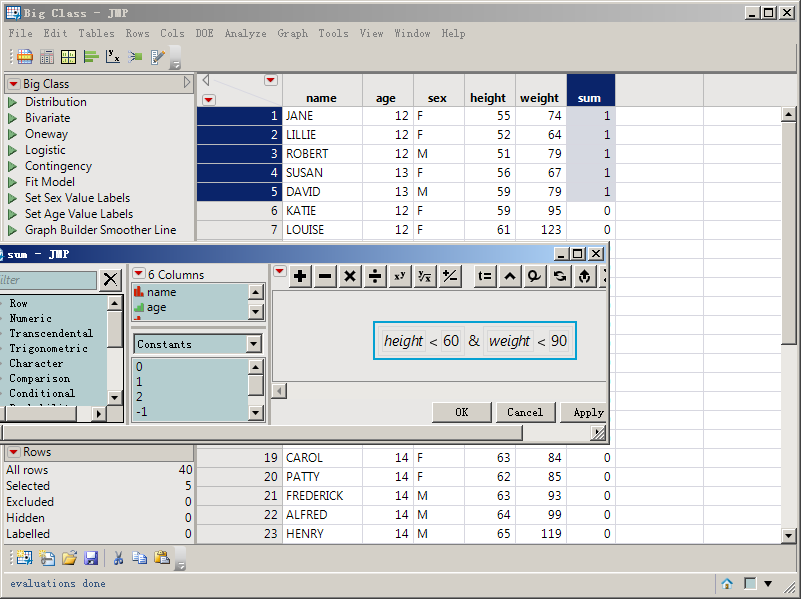Click the clear filter X button

click(112, 280)
